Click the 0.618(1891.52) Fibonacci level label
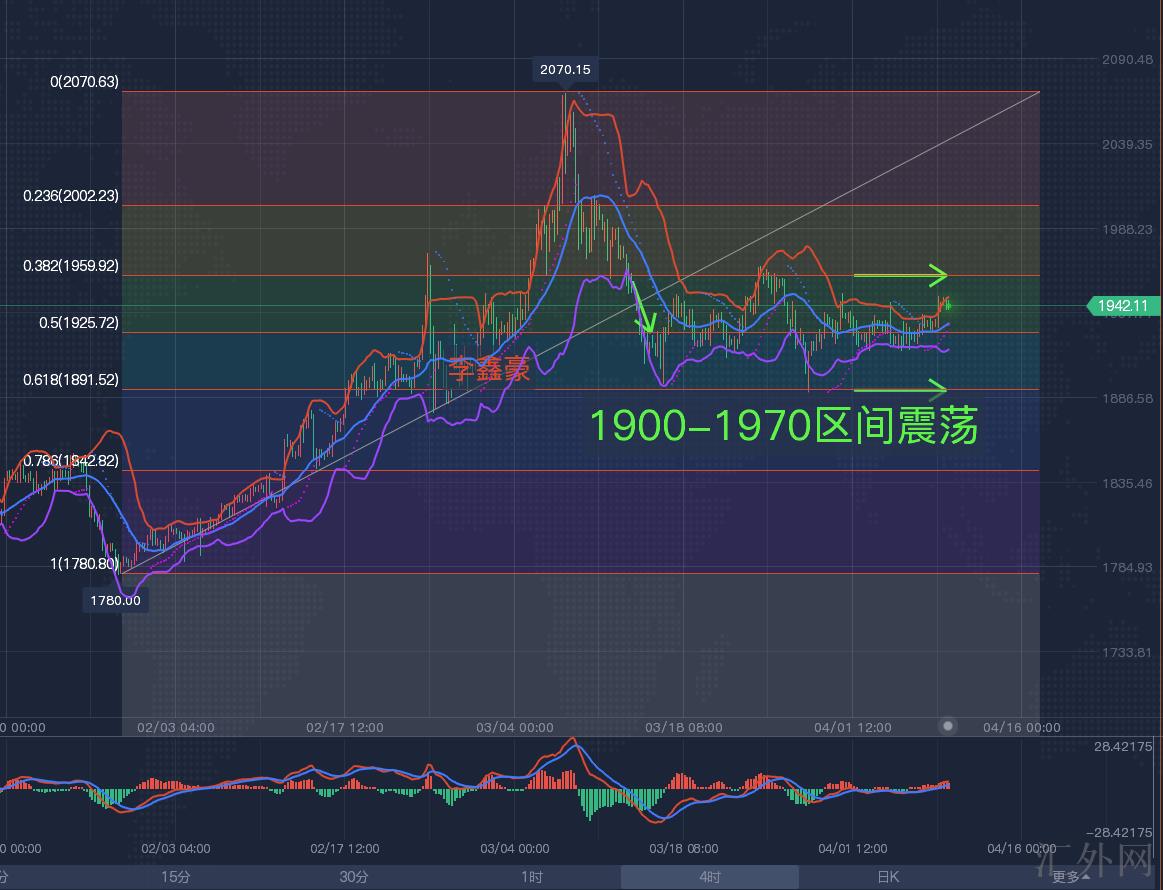1163x890 pixels. click(x=70, y=380)
